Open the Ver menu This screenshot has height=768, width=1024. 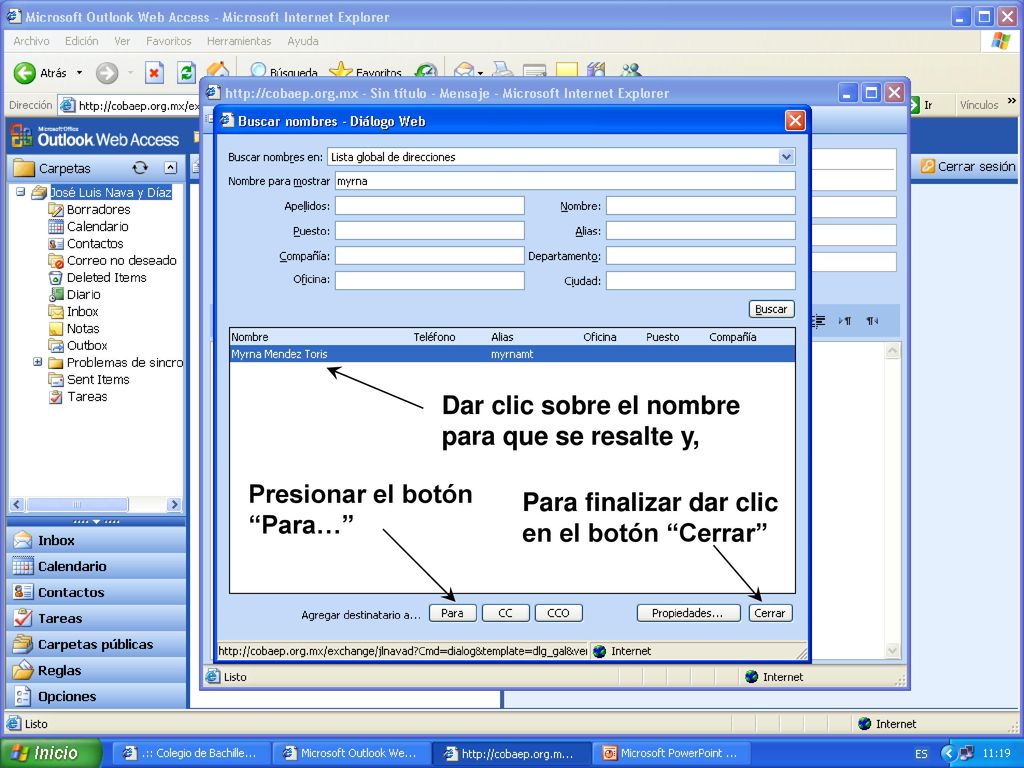(122, 41)
